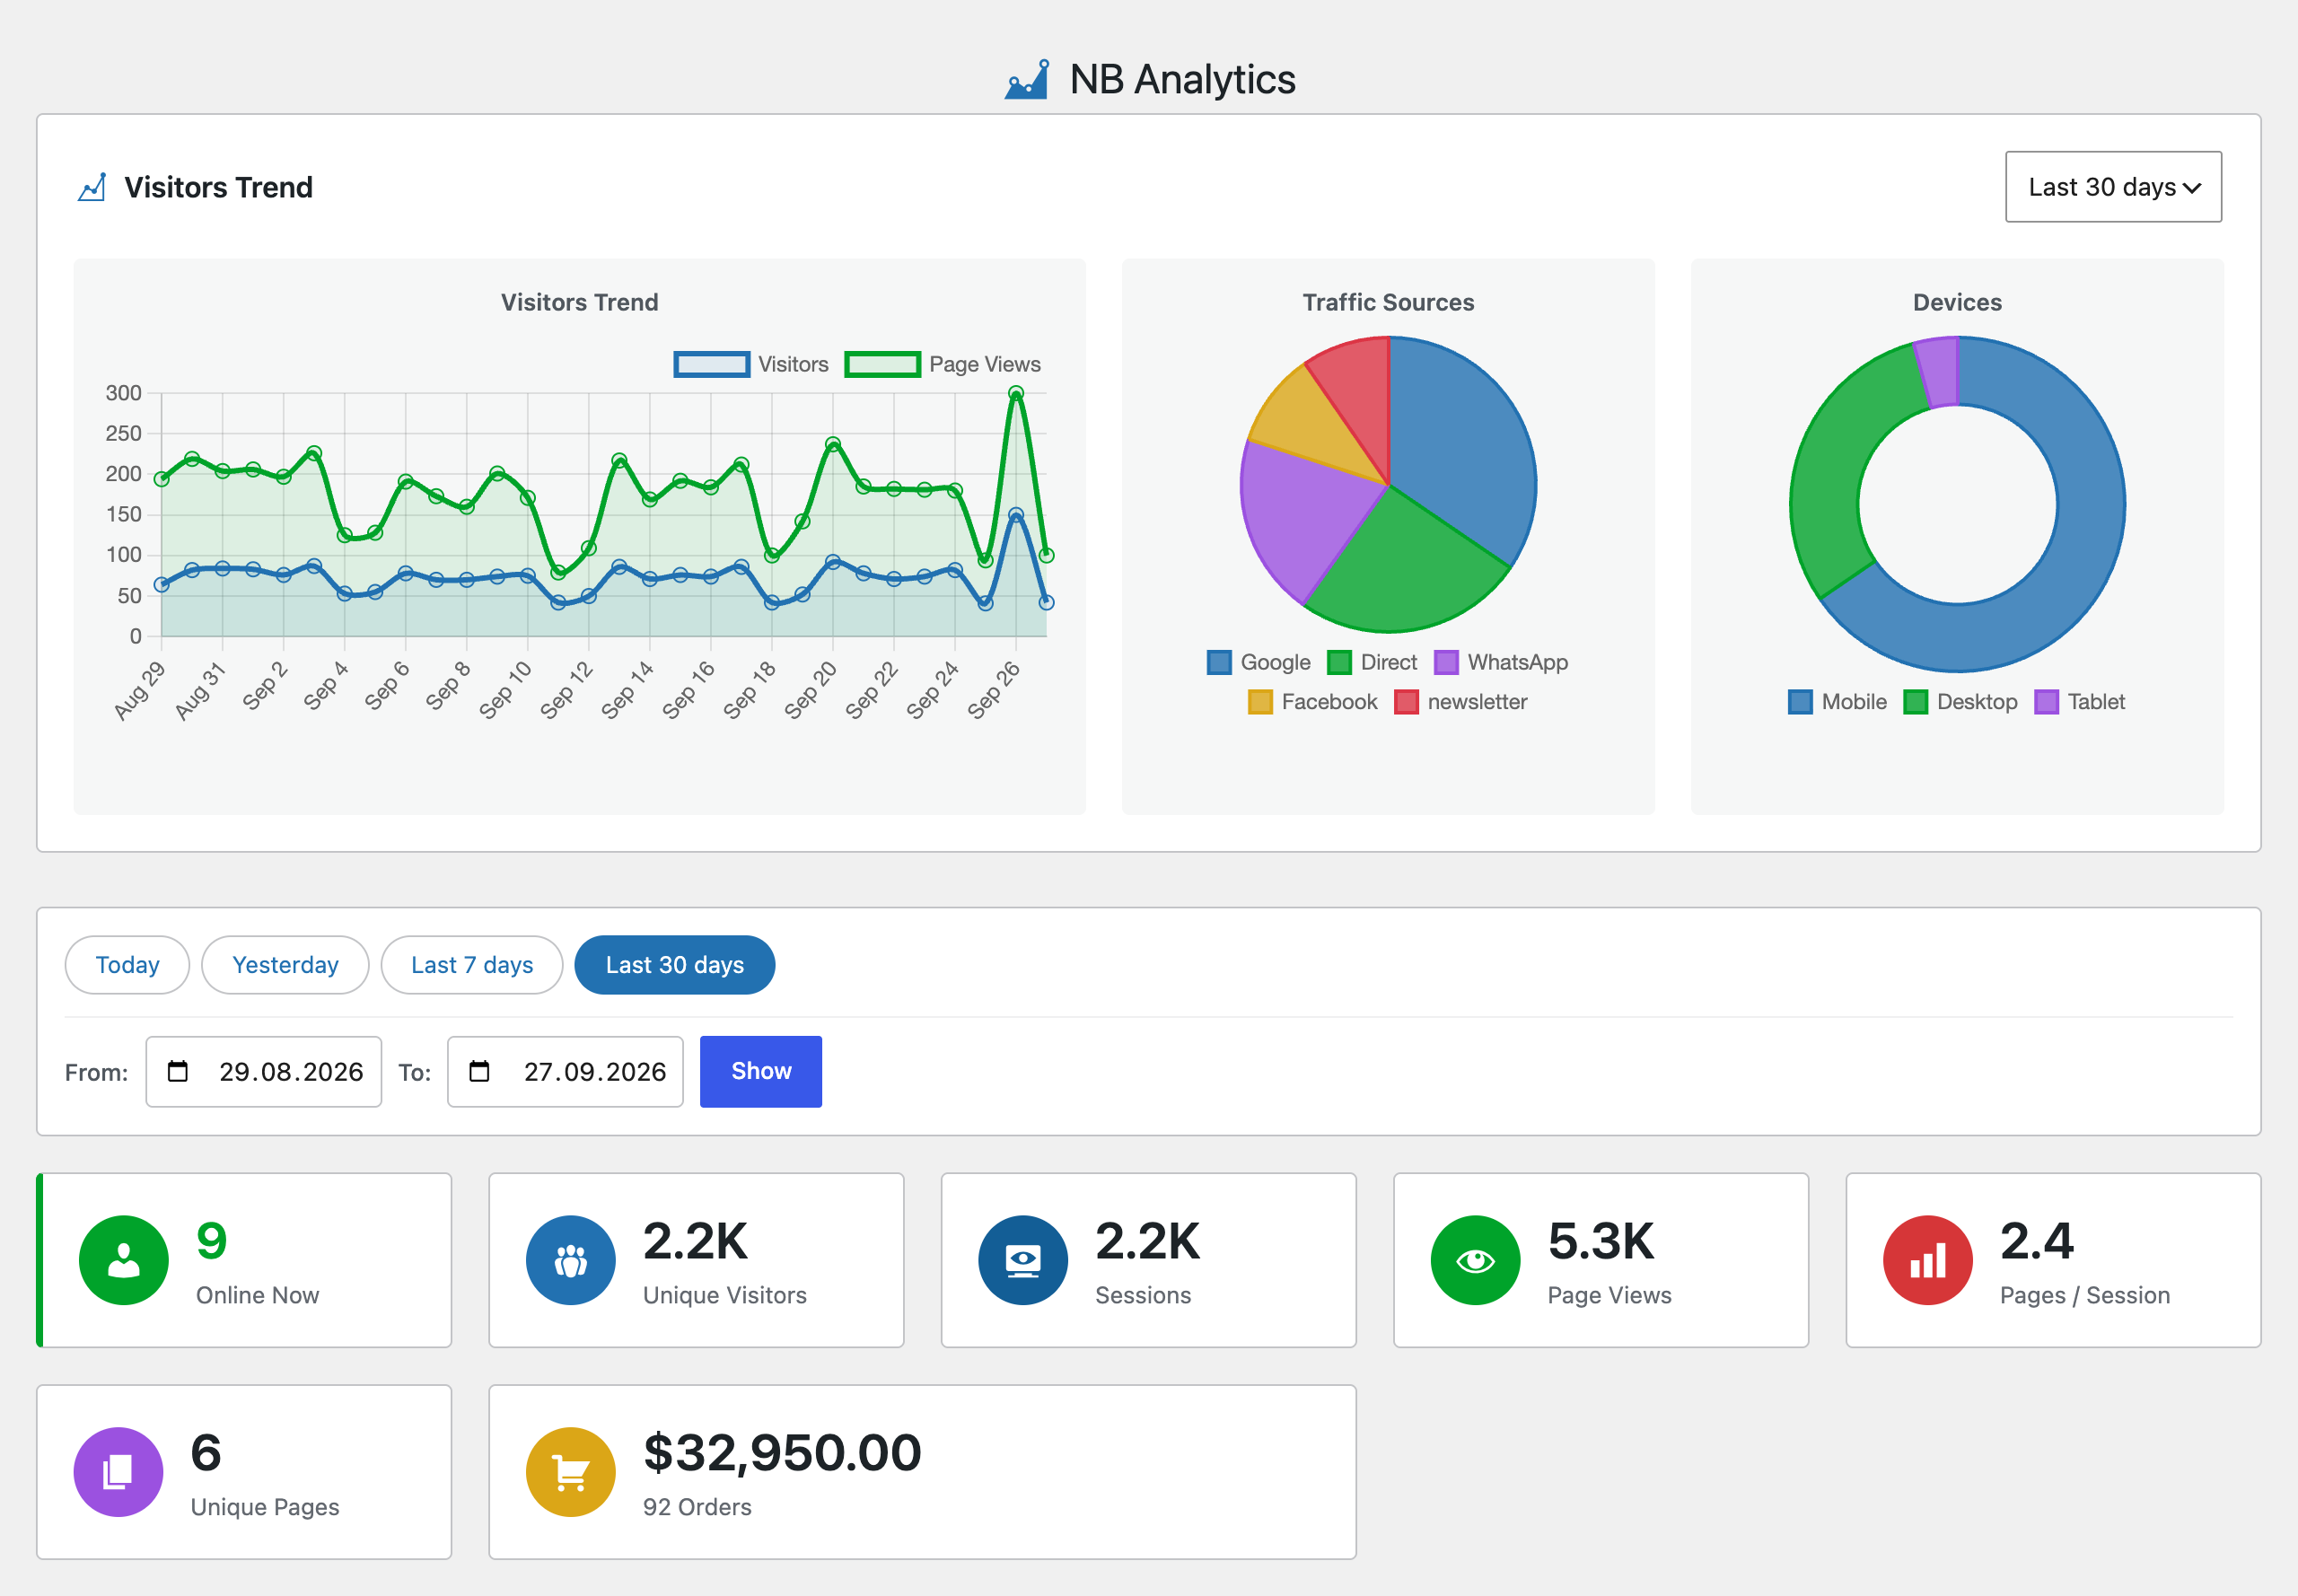This screenshot has width=2298, height=1596.
Task: Click the yellow Orders shopping cart icon
Action: [571, 1472]
